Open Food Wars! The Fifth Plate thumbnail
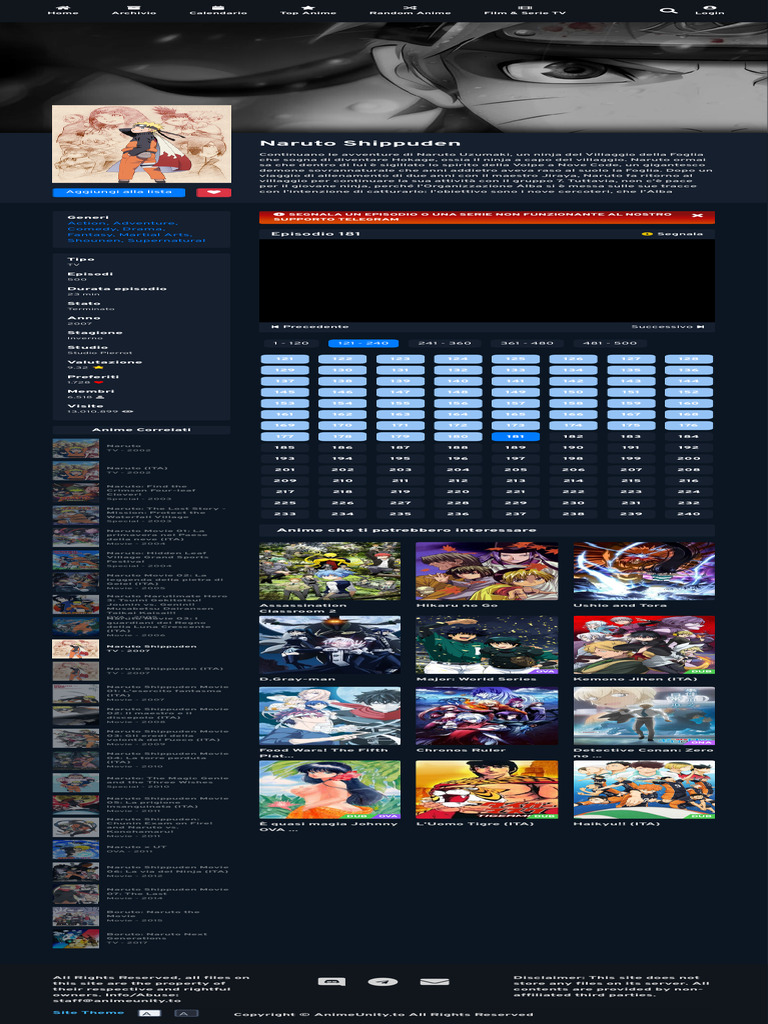Screen dimensions: 768x1024 (x=330, y=716)
